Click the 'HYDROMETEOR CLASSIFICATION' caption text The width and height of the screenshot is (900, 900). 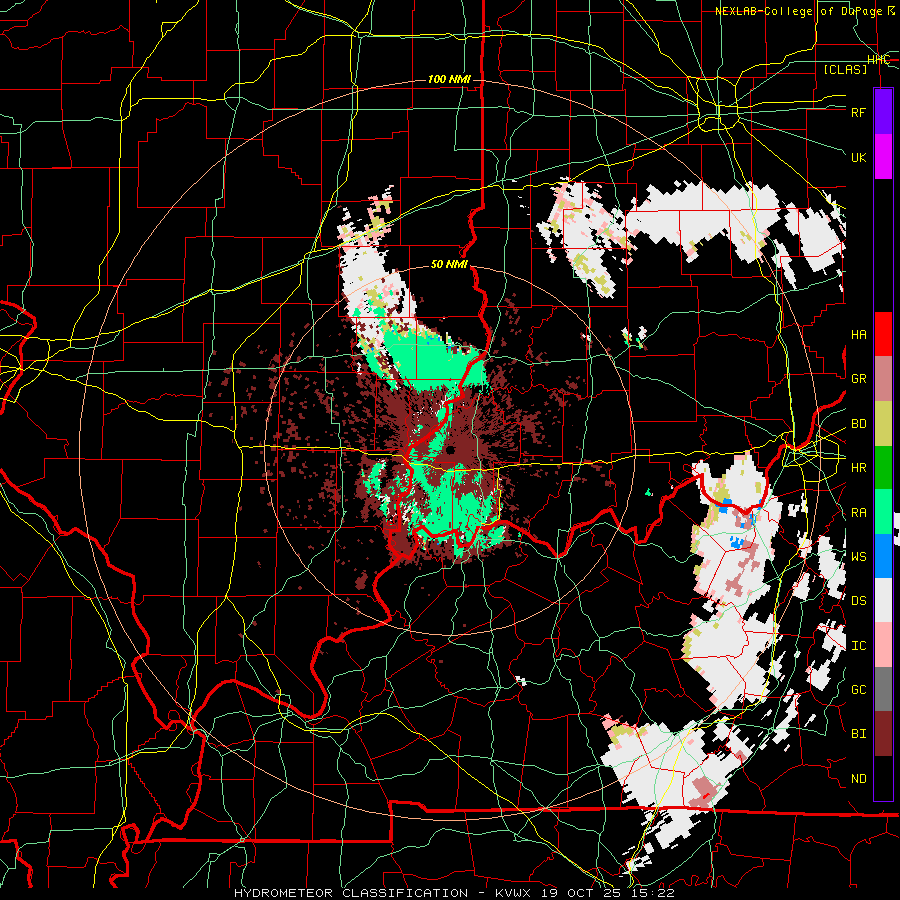tap(351, 893)
